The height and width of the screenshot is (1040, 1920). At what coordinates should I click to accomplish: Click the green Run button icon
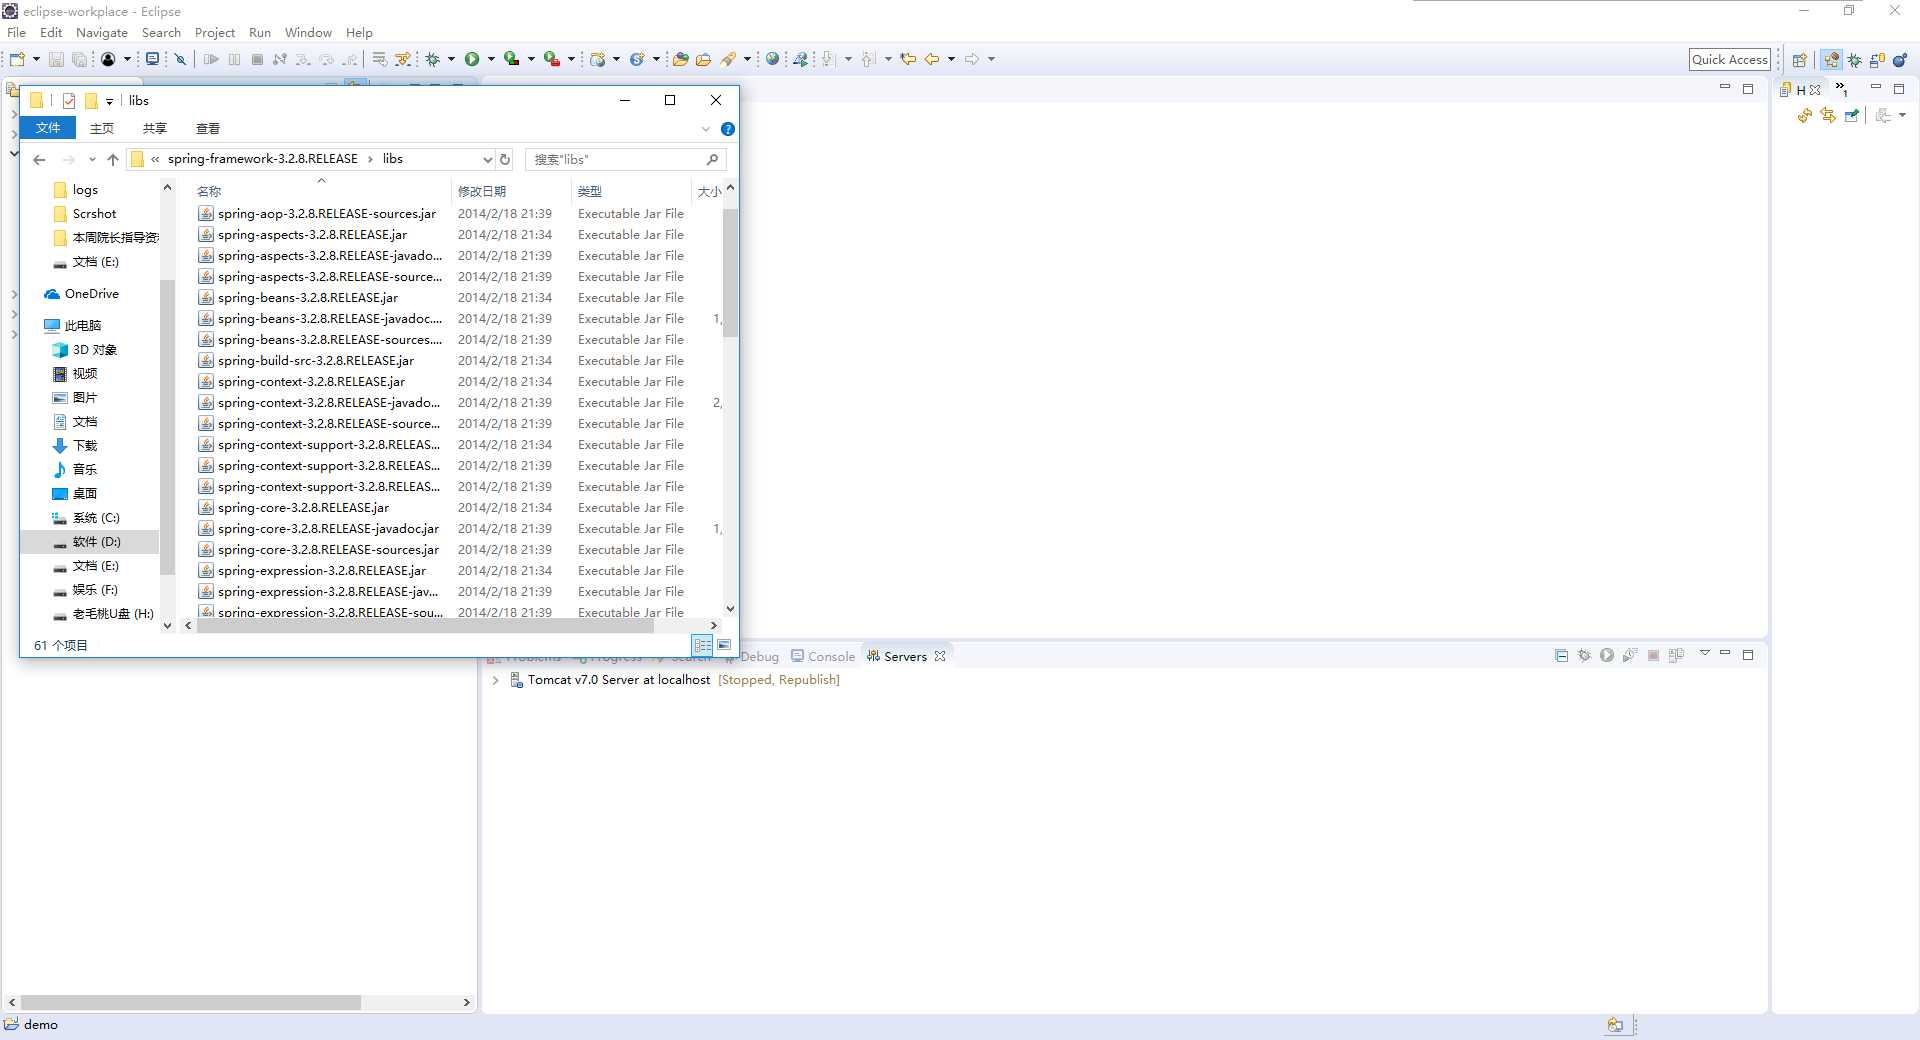tap(472, 59)
